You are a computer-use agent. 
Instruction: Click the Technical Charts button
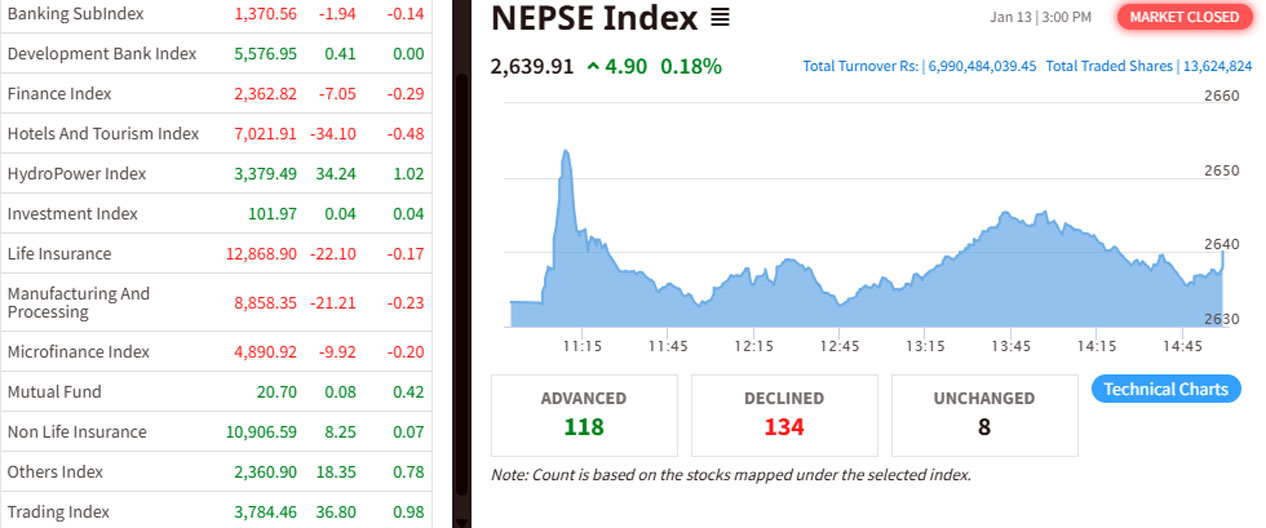(x=1165, y=389)
